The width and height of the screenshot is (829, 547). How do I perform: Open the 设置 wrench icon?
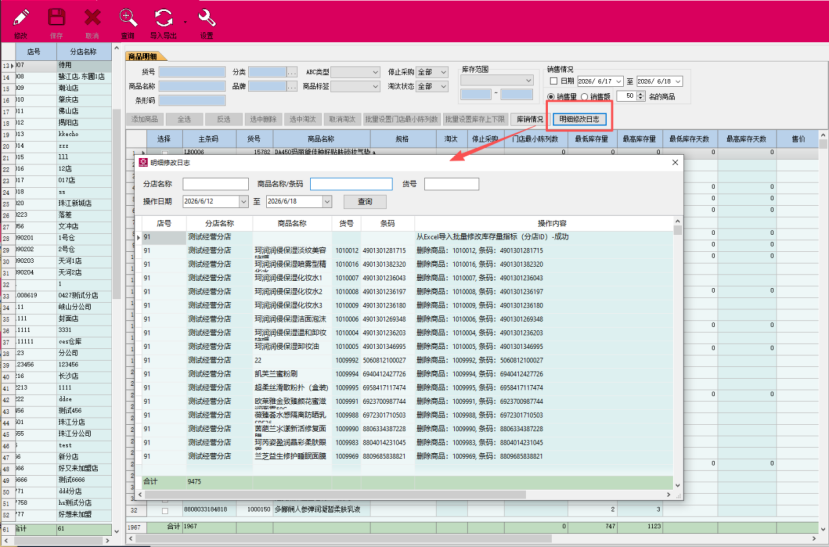[x=207, y=18]
